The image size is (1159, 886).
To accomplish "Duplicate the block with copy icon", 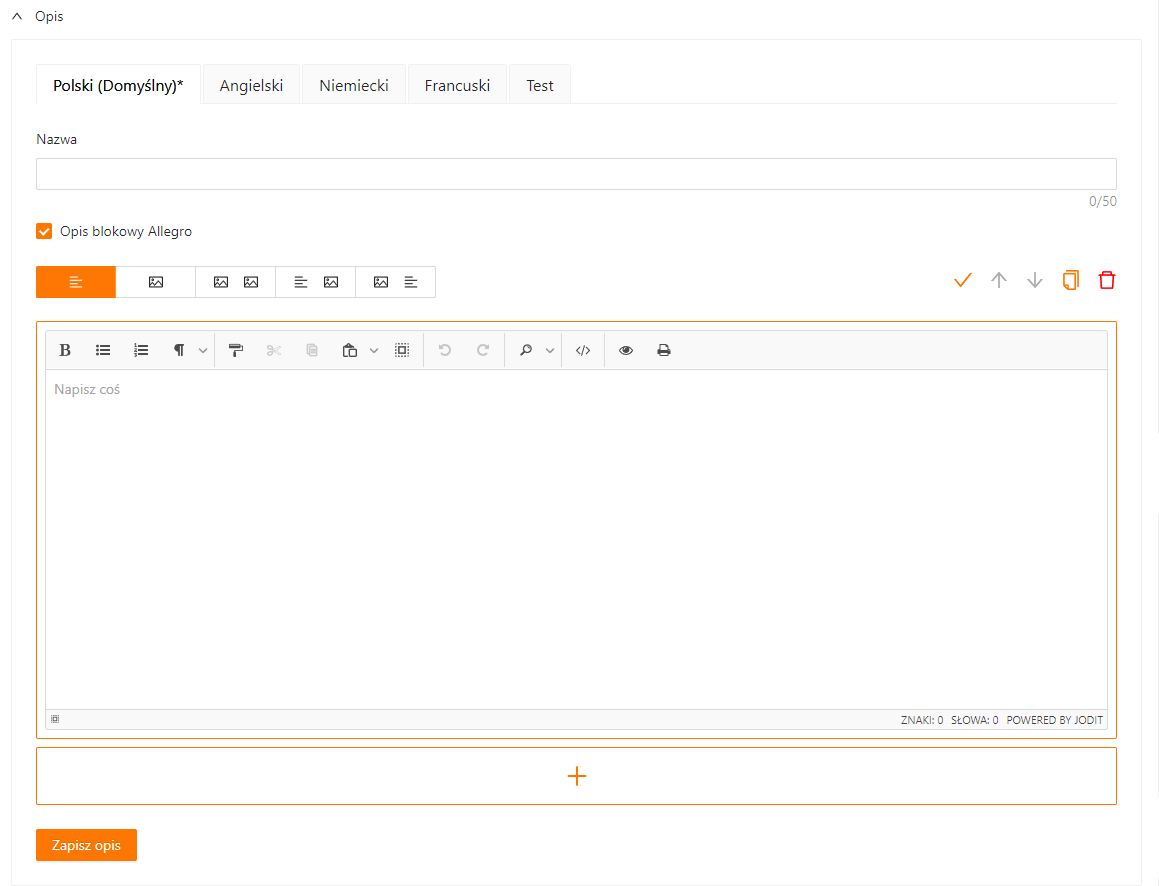I will coord(1070,280).
